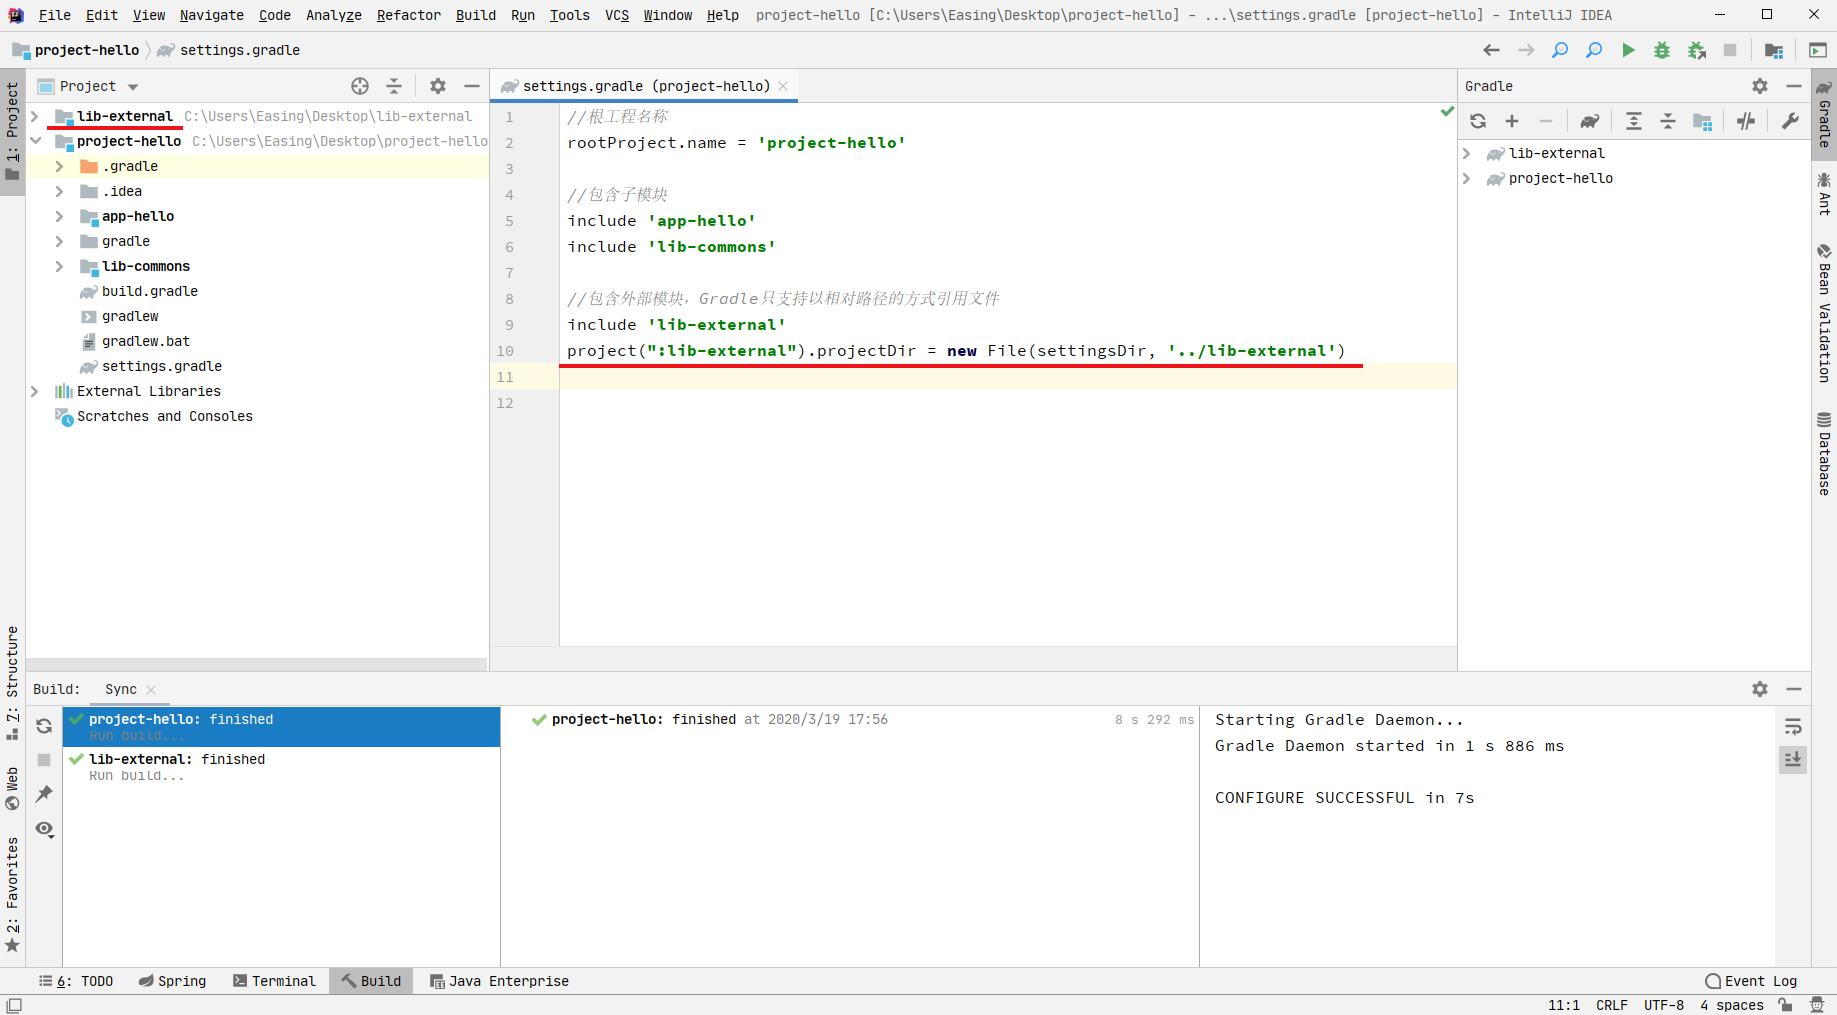Change indent setting via 4 spaces

coord(1731,1005)
